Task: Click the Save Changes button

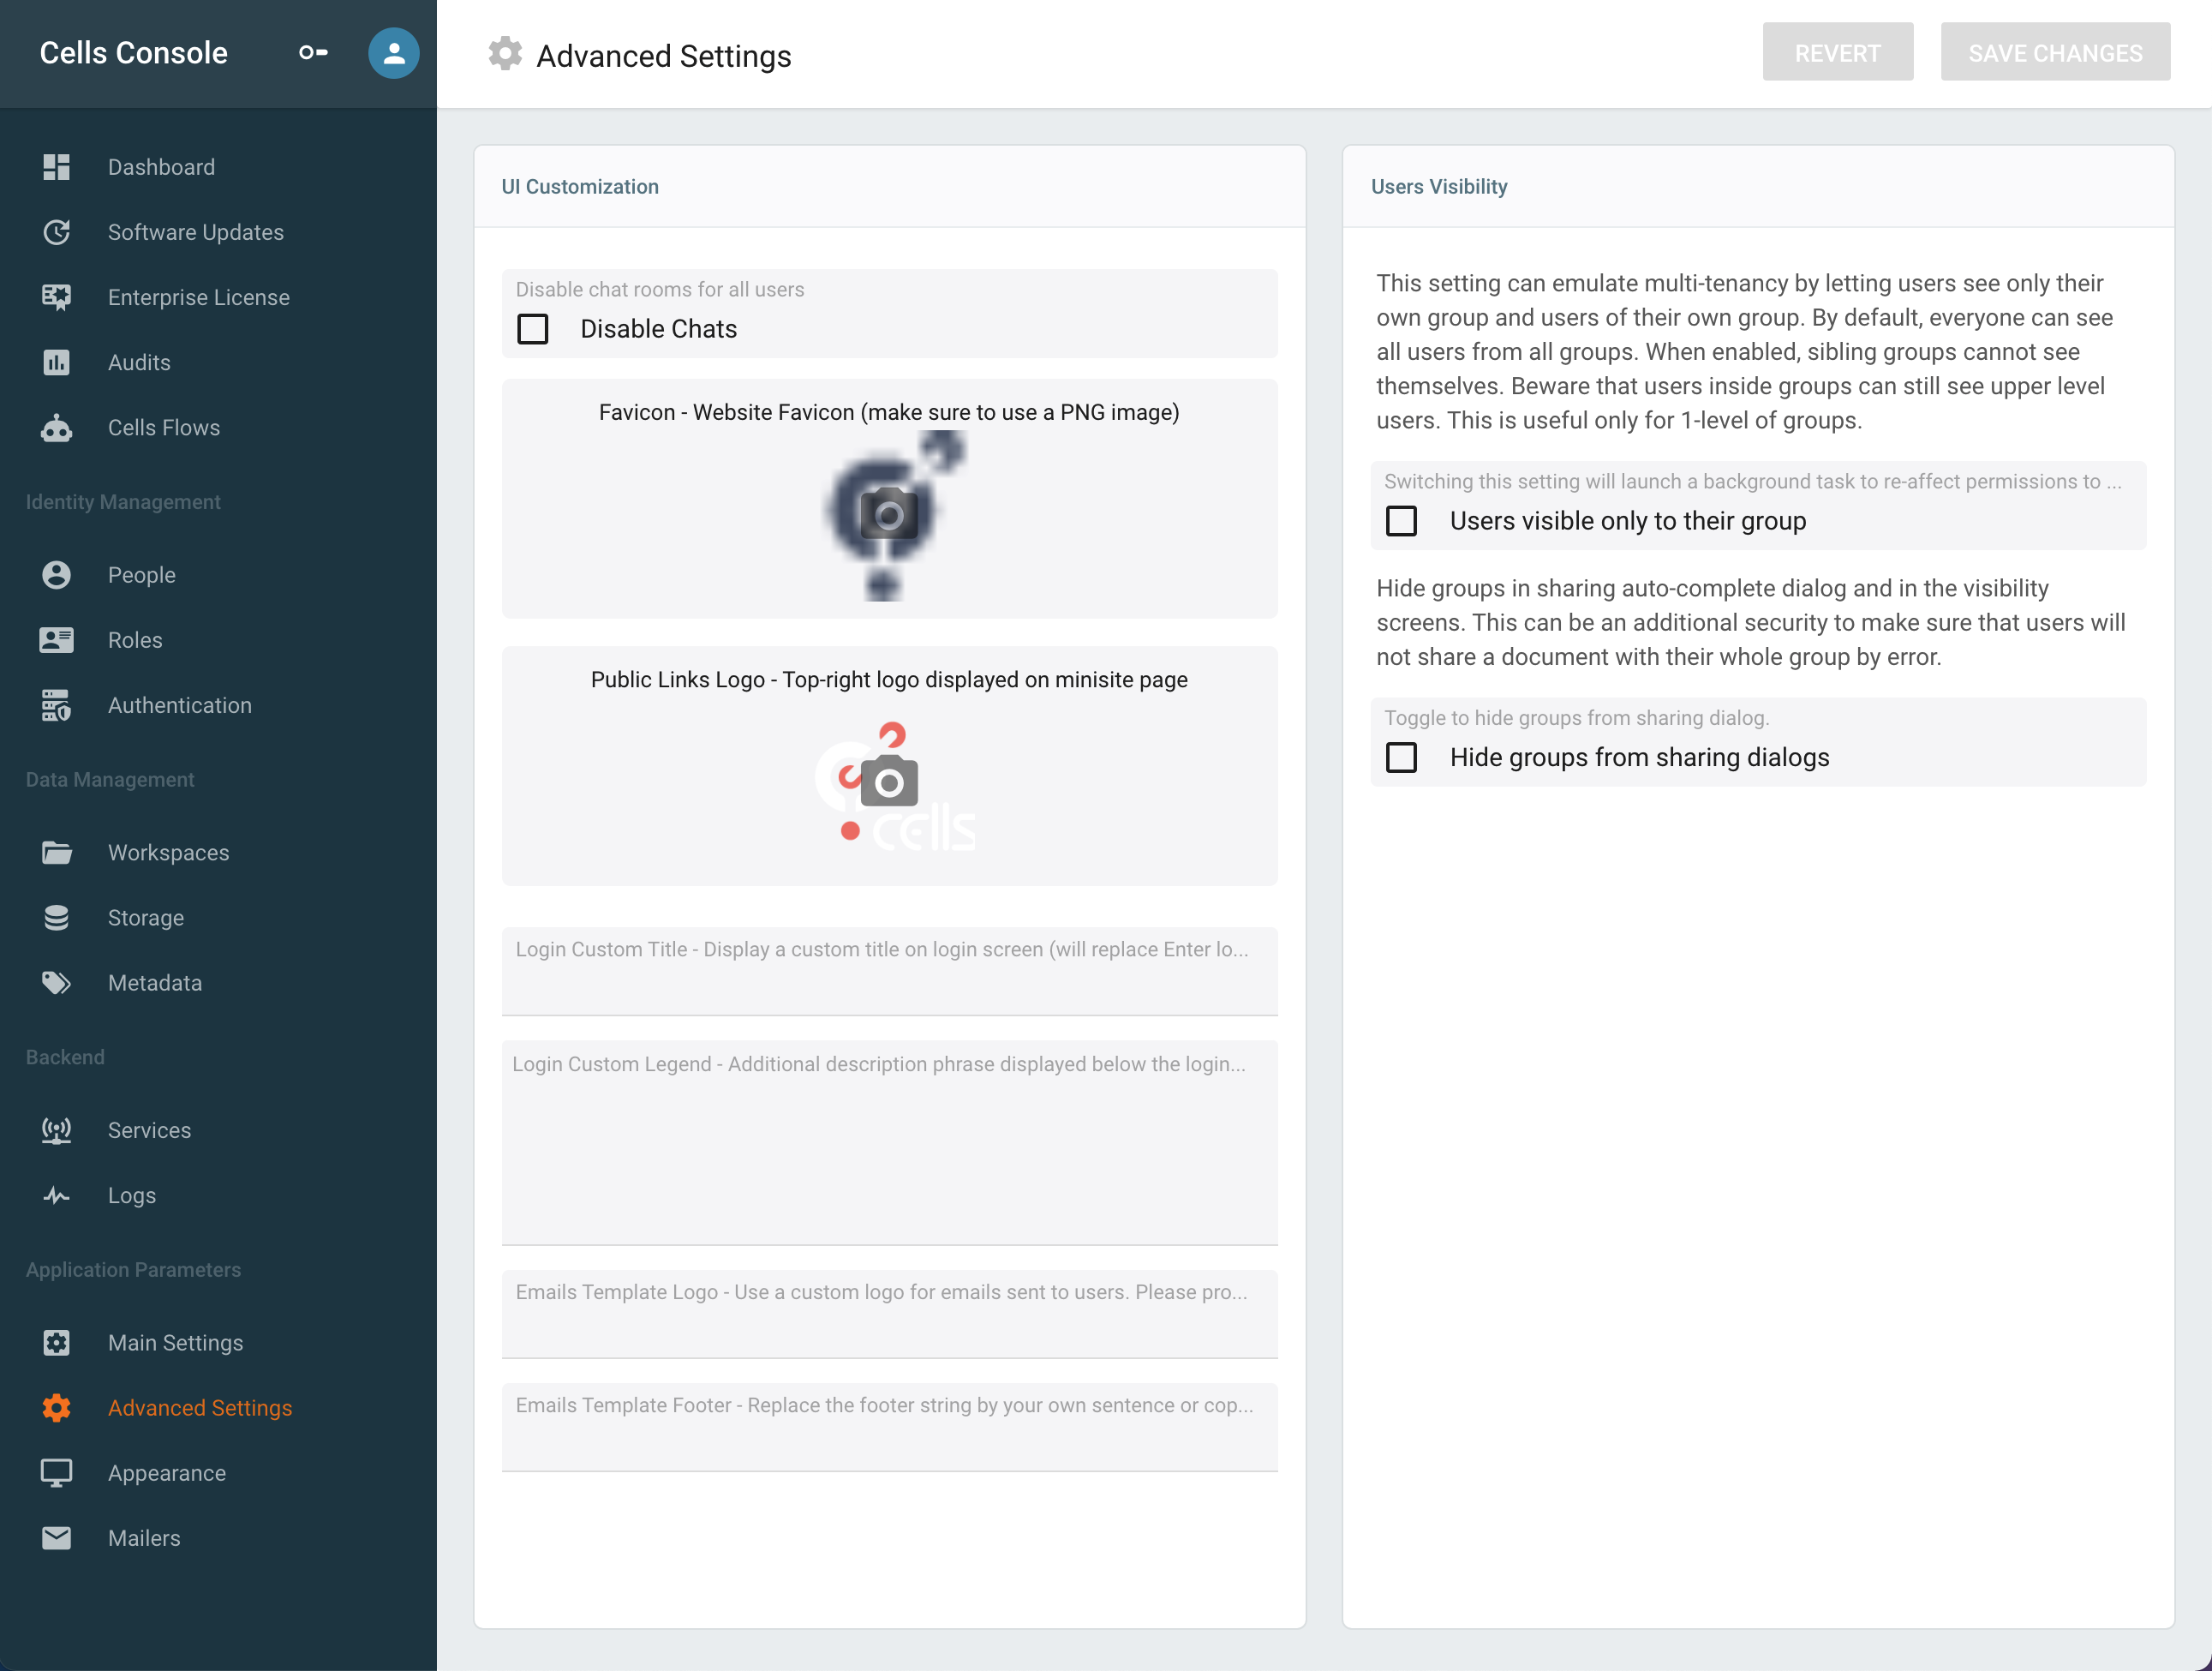Action: [x=2055, y=52]
